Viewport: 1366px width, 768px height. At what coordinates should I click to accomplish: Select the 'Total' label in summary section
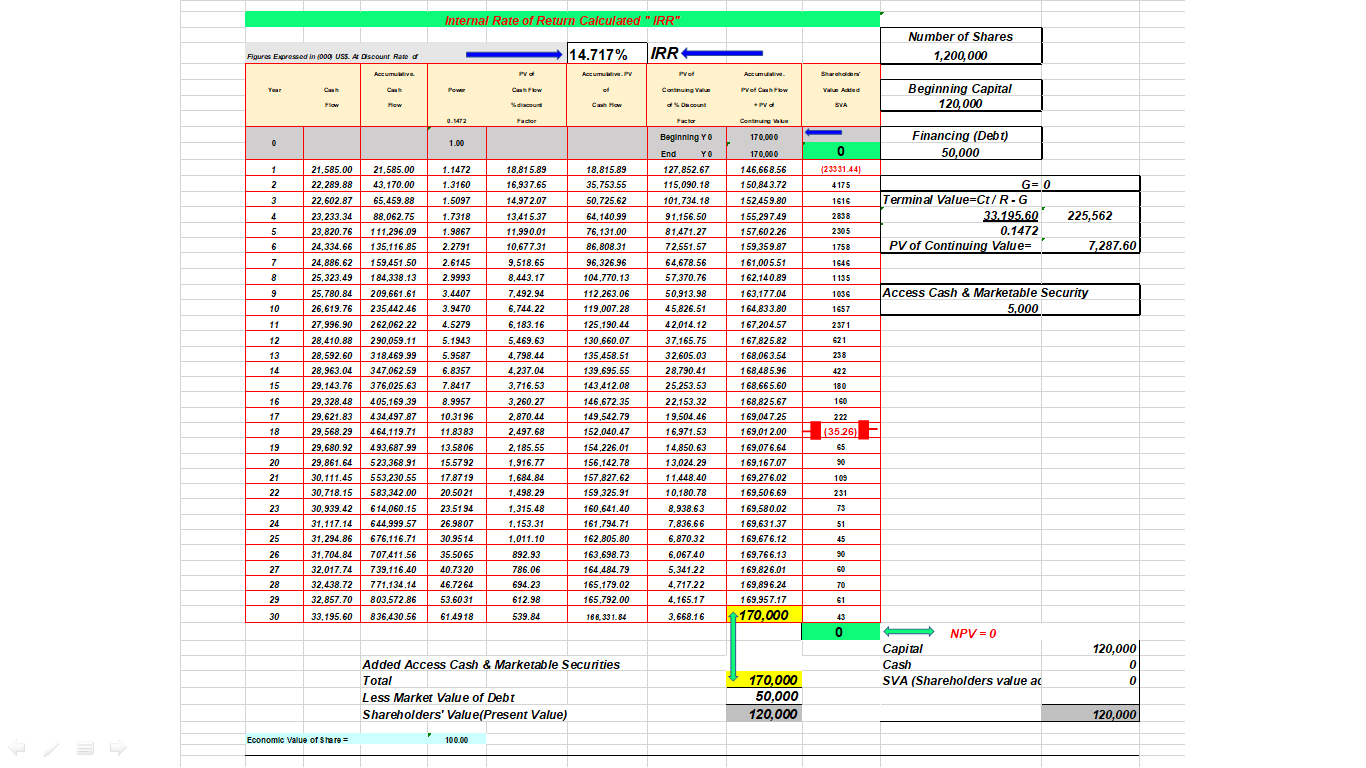[377, 681]
